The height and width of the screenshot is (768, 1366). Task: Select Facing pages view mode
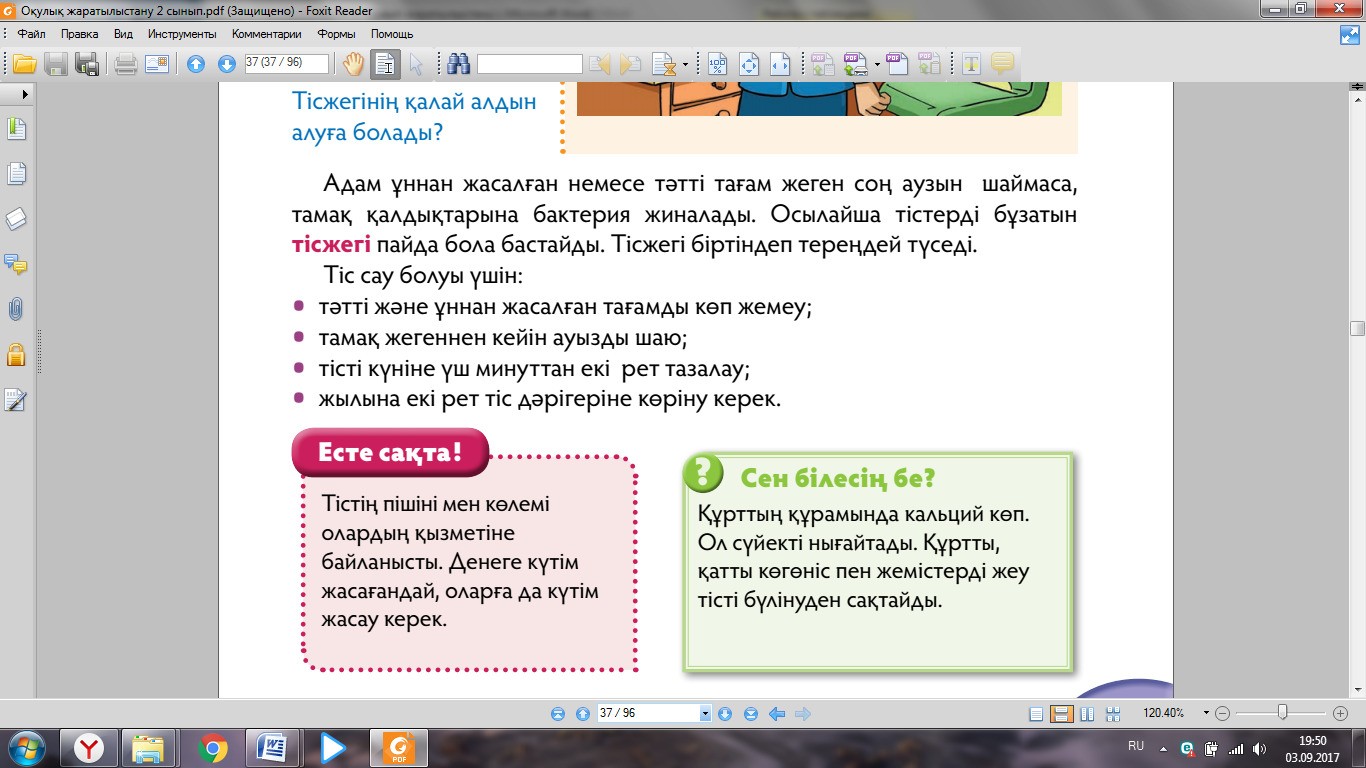tap(1088, 714)
